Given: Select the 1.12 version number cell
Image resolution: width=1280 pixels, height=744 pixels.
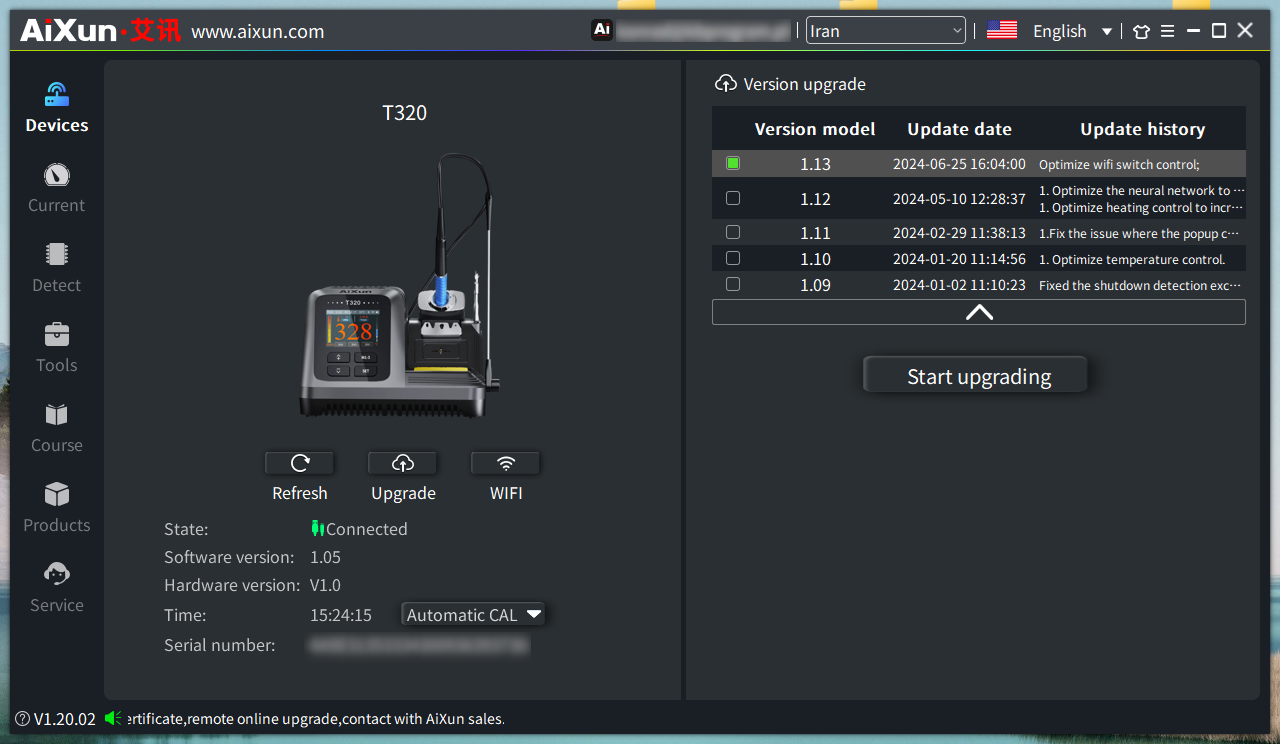Looking at the screenshot, I should [815, 199].
